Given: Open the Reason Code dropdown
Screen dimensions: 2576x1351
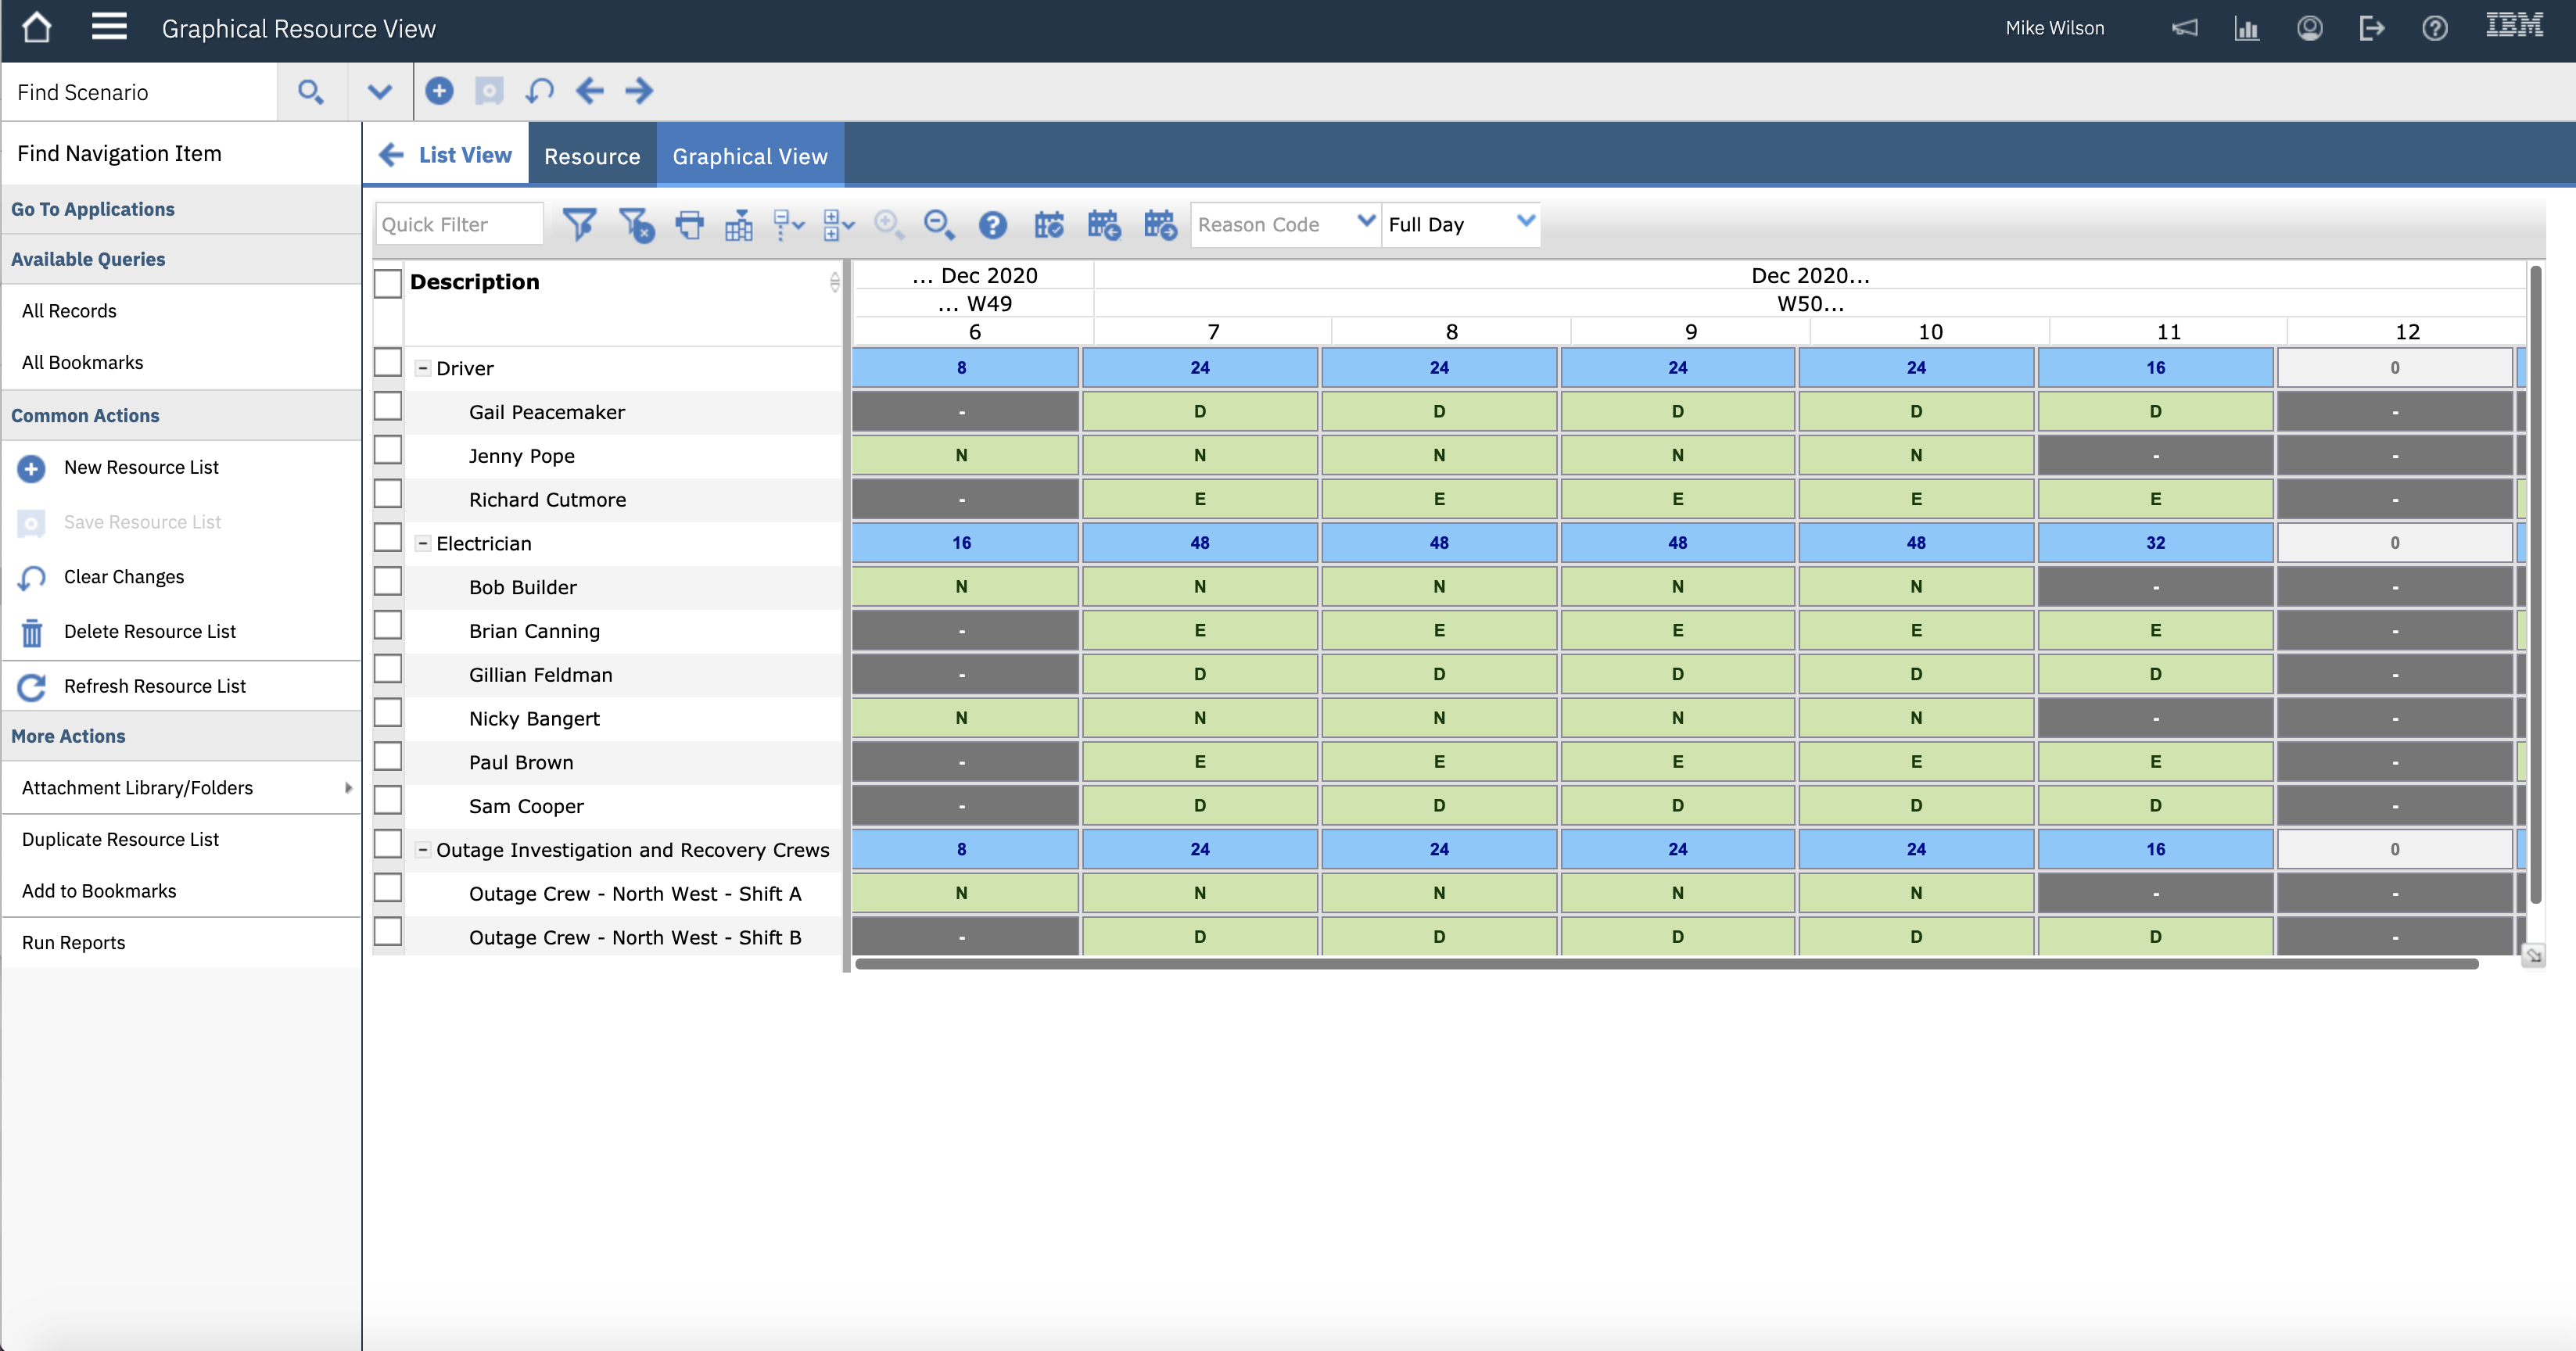Looking at the screenshot, I should pyautogui.click(x=1365, y=222).
